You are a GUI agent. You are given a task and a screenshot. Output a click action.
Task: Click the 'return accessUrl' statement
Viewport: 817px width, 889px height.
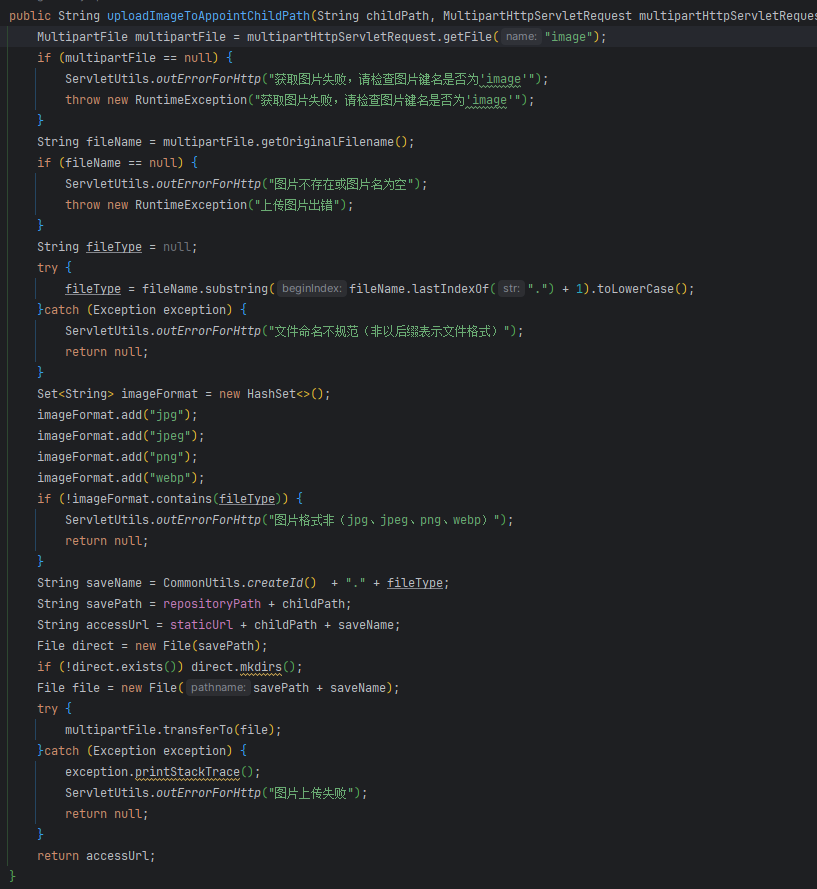coord(96,856)
